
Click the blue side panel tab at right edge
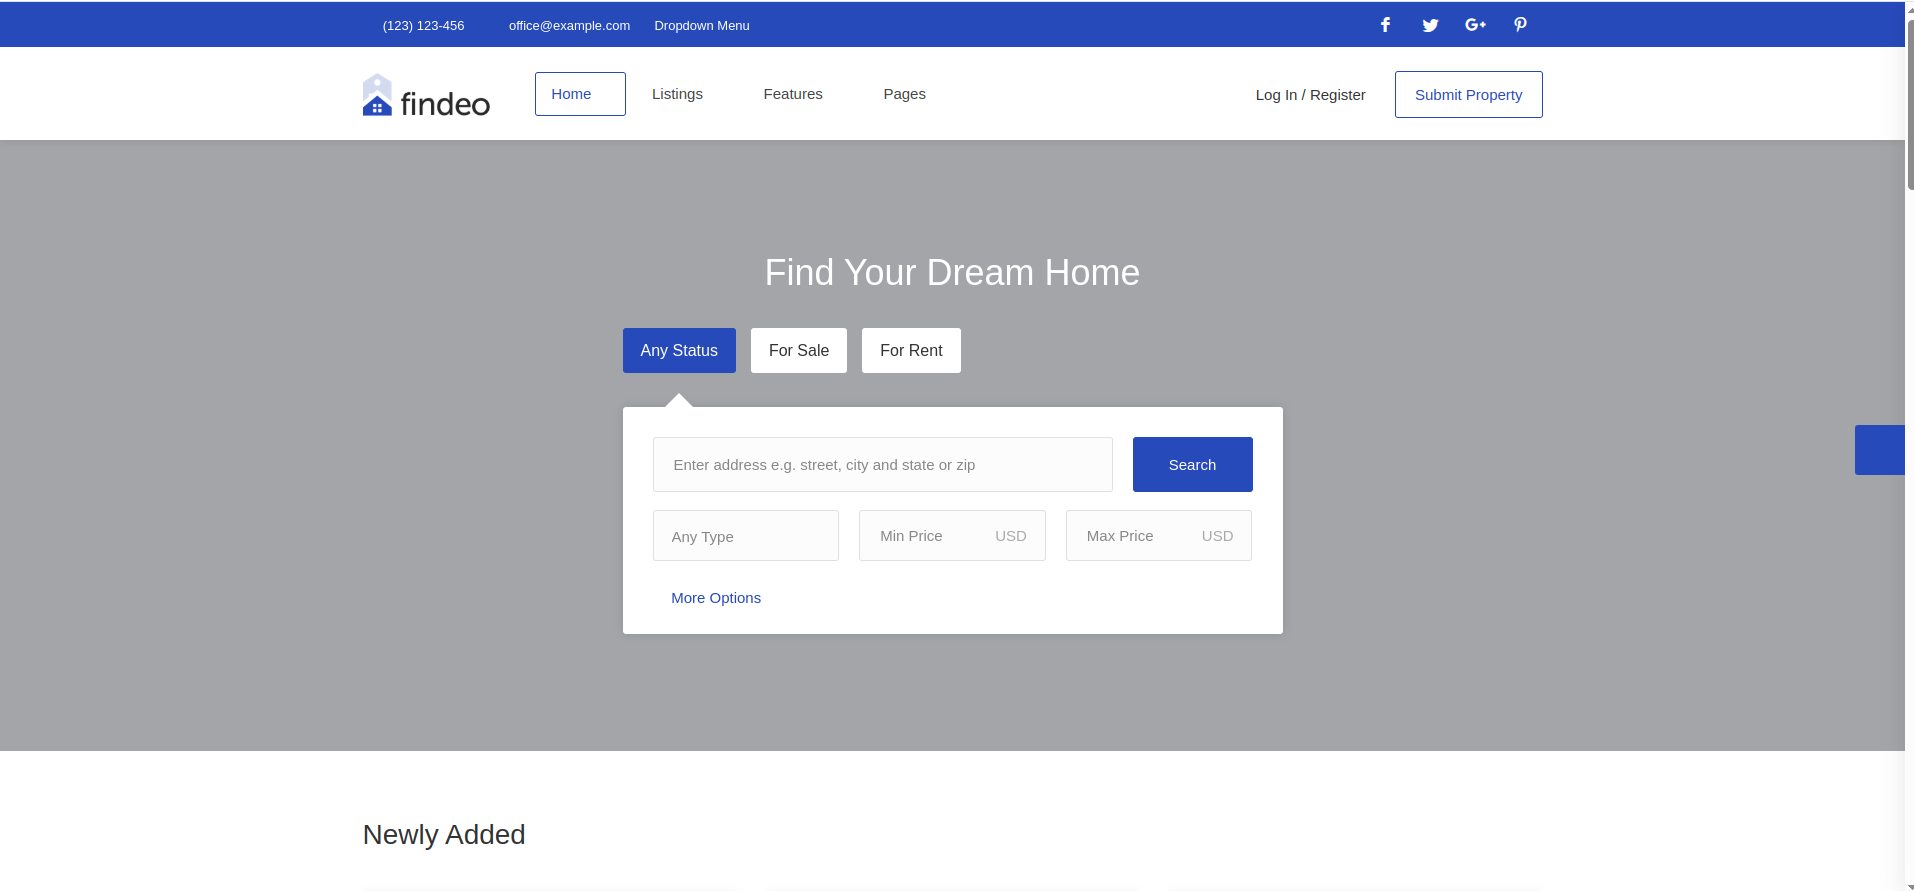(x=1880, y=450)
